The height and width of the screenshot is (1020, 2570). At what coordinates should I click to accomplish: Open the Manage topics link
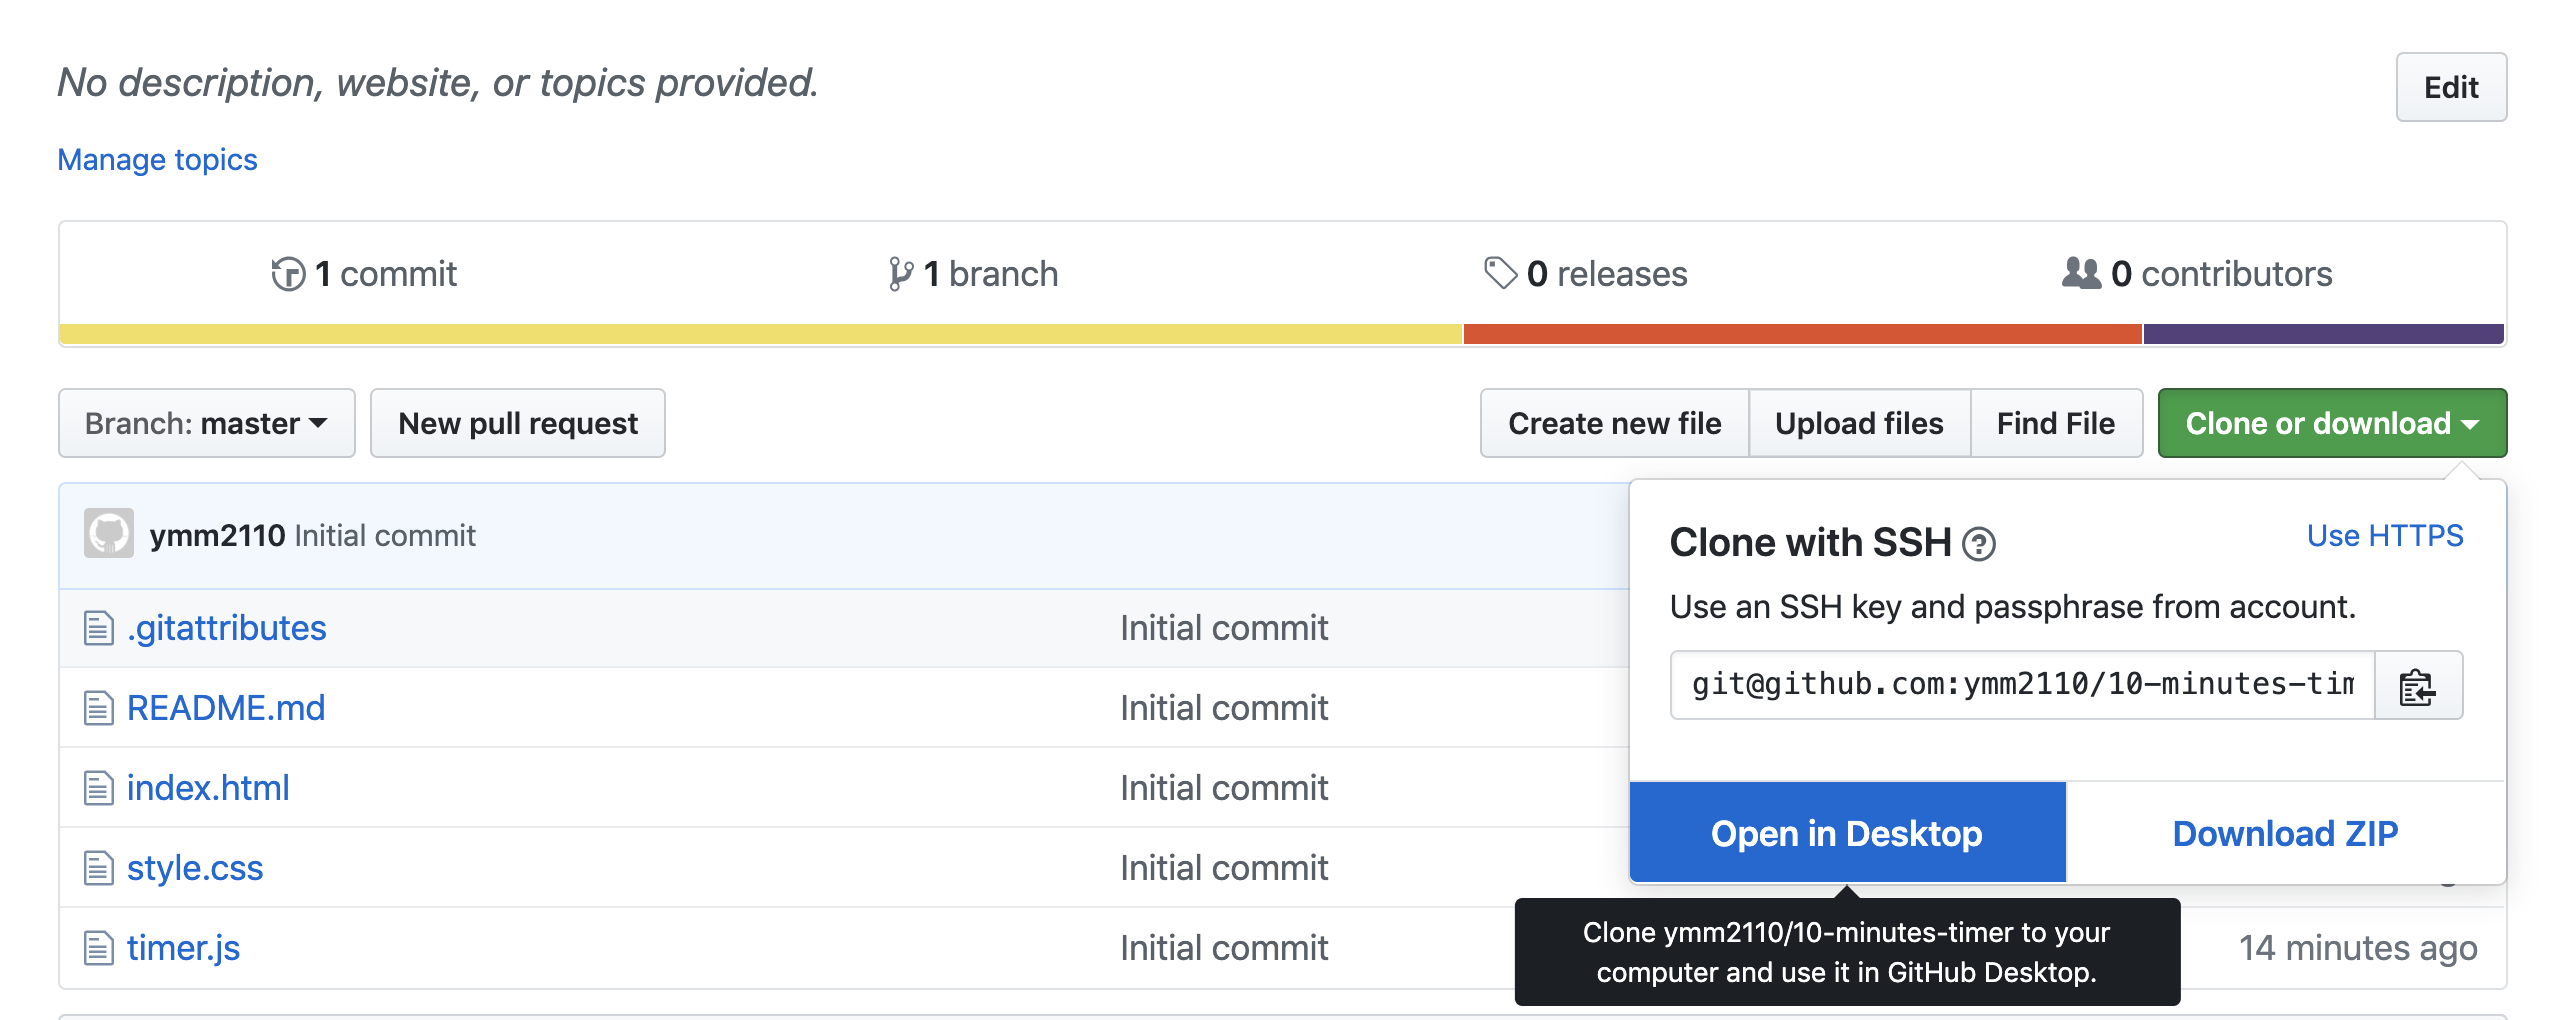[158, 159]
